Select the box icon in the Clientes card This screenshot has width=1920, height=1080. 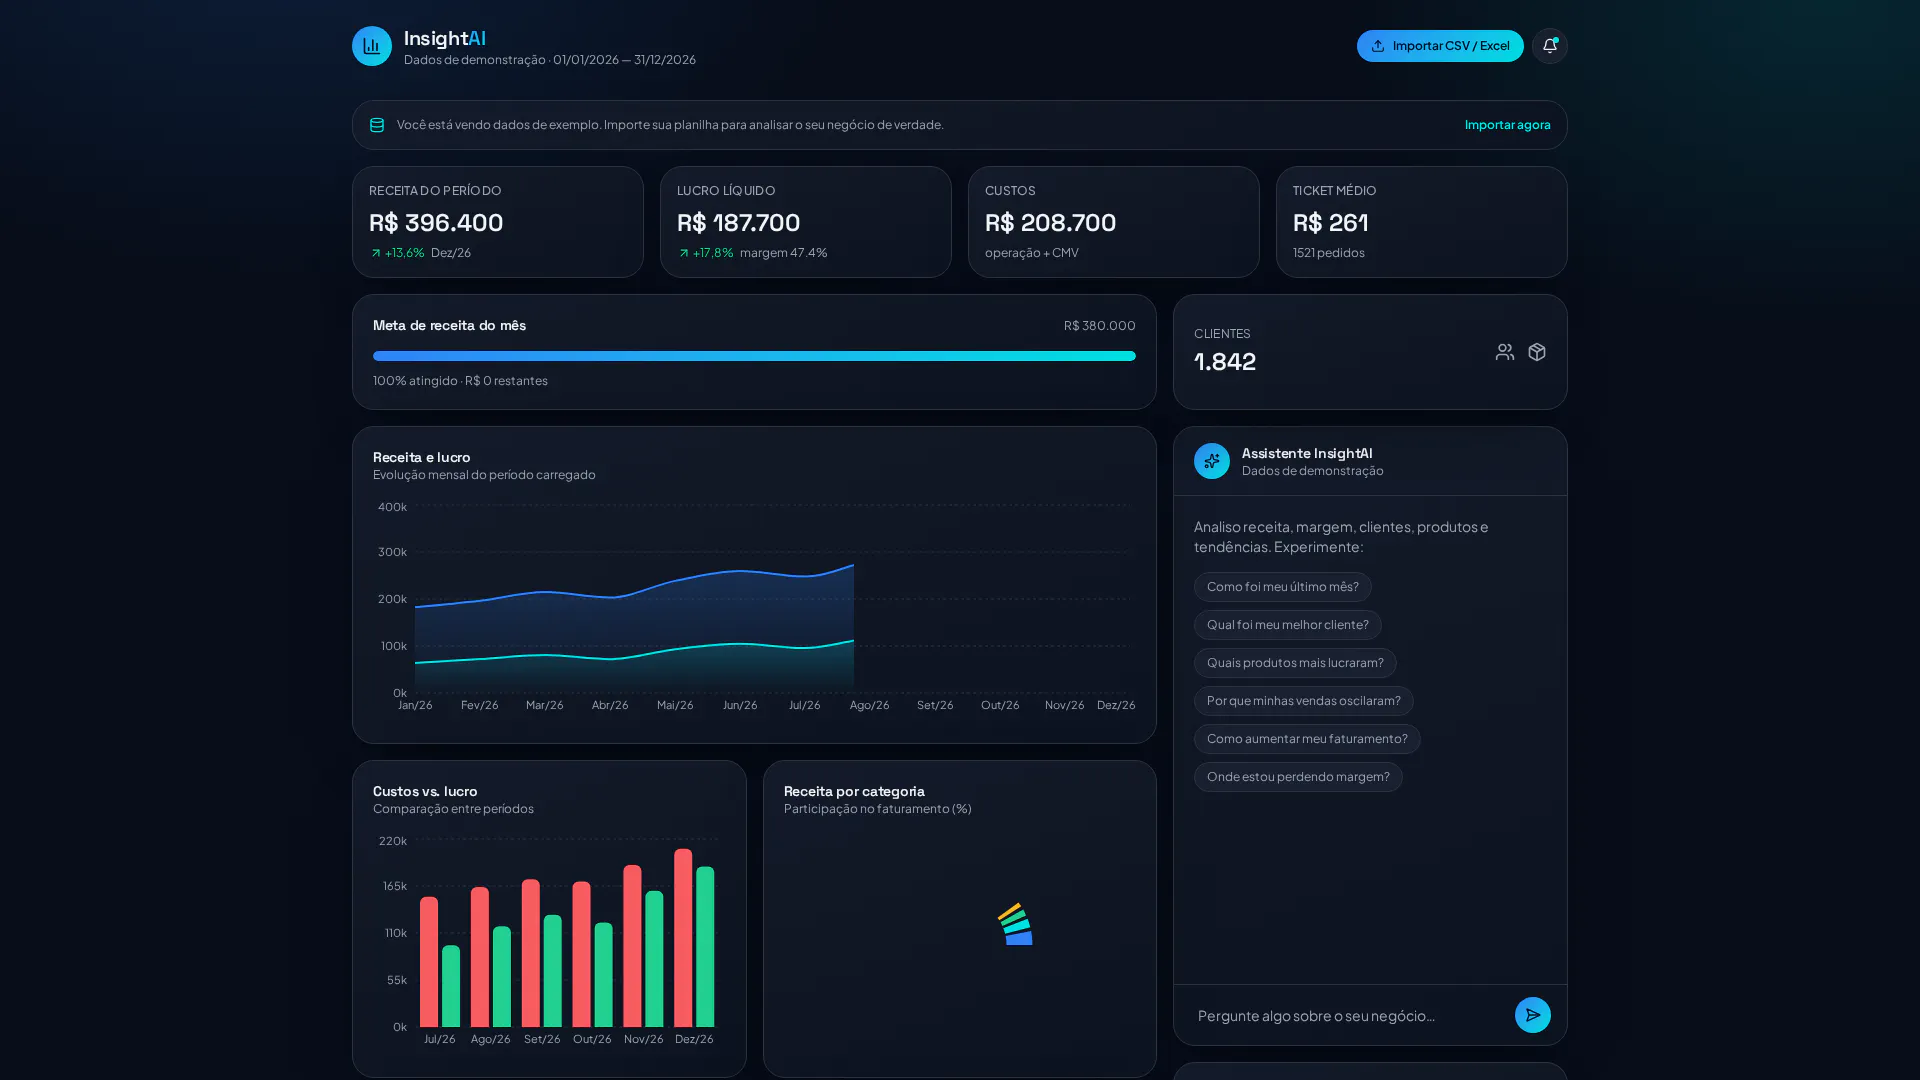(1537, 352)
